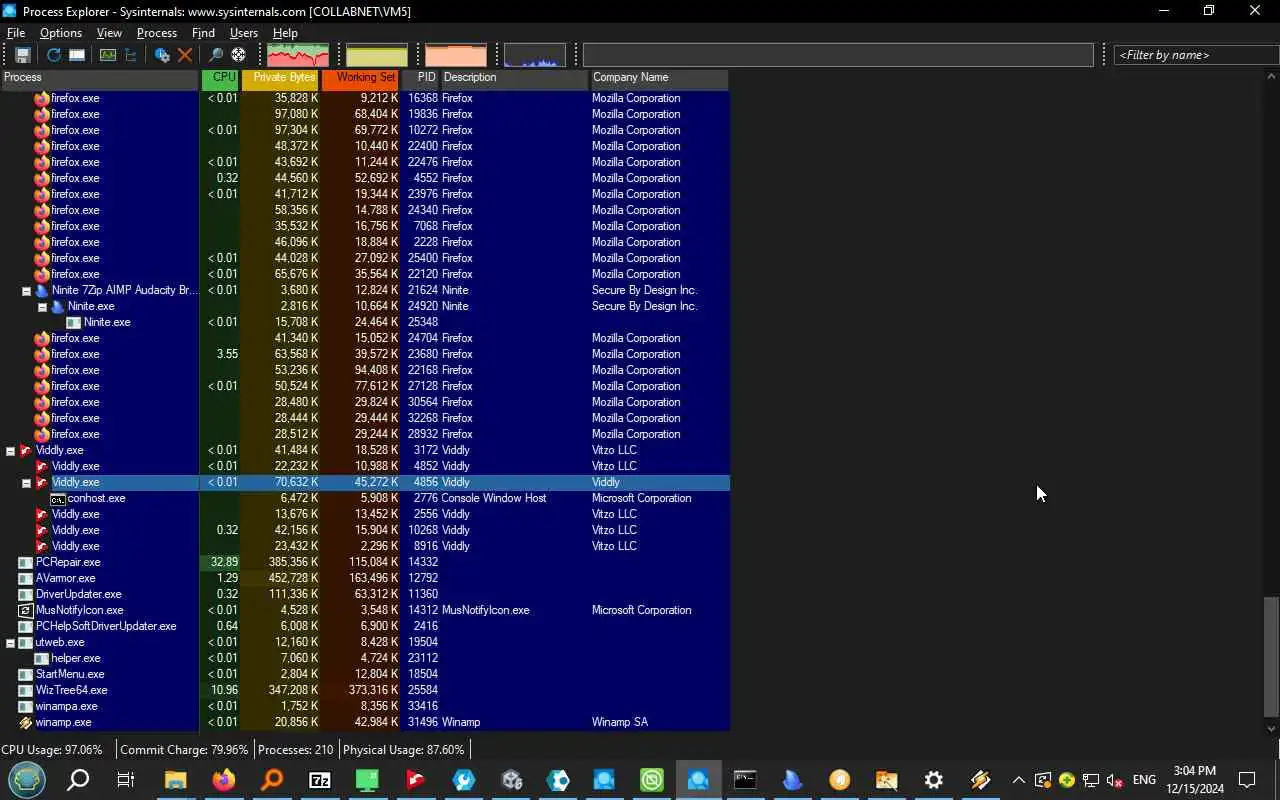Click the Save toolbar icon
This screenshot has width=1280, height=800.
[22, 55]
